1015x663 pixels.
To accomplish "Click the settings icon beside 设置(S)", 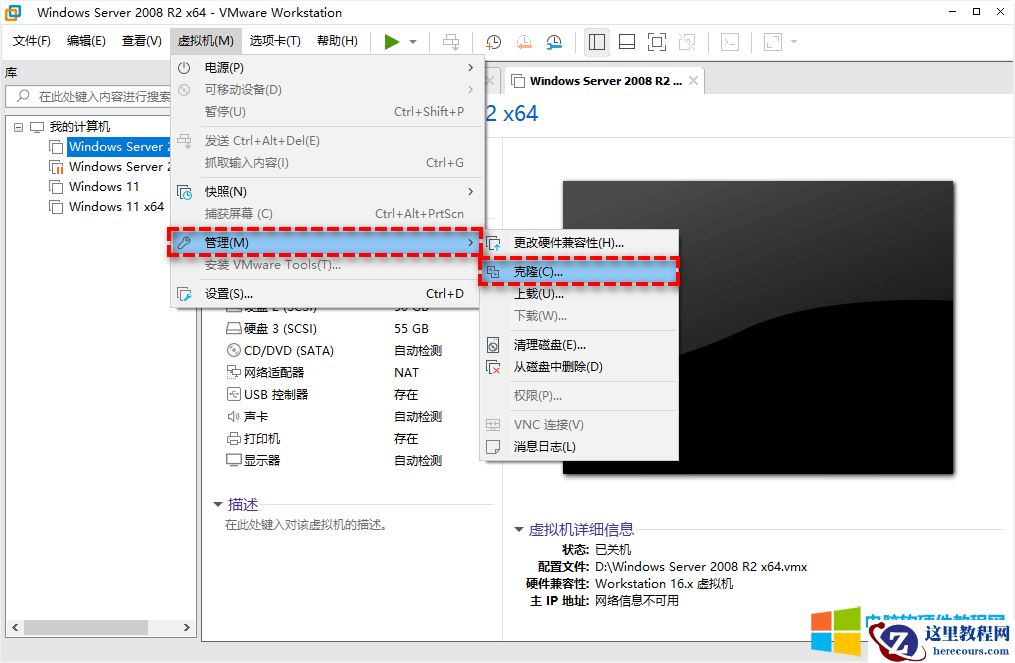I will pos(184,295).
